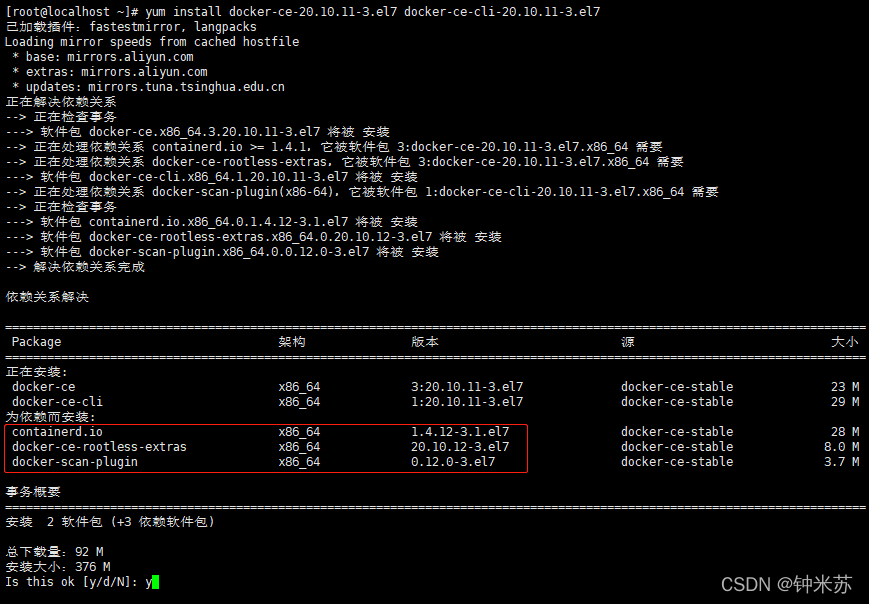This screenshot has height=604, width=869.
Task: Click docker-ce-stable in the docker-scan-plugin row
Action: 677,462
